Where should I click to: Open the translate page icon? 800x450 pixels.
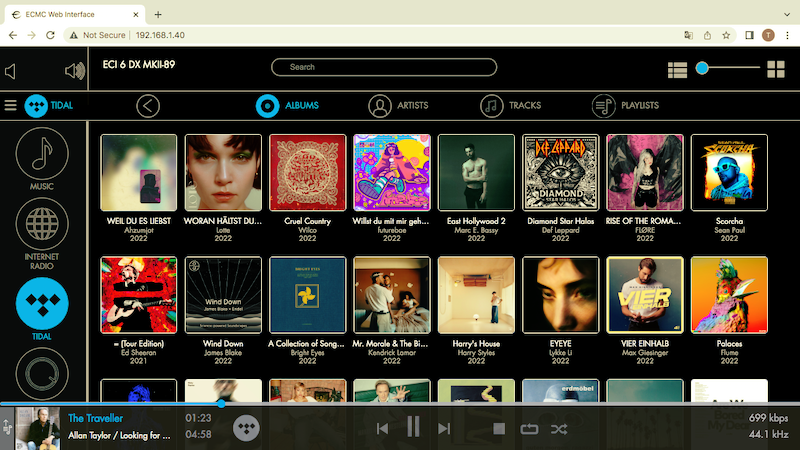(688, 35)
